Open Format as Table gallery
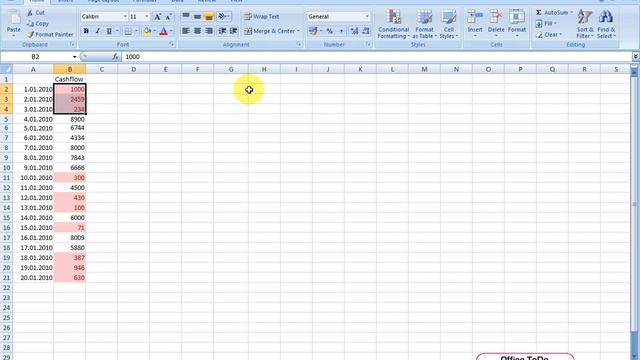The image size is (640, 360). coord(424,24)
